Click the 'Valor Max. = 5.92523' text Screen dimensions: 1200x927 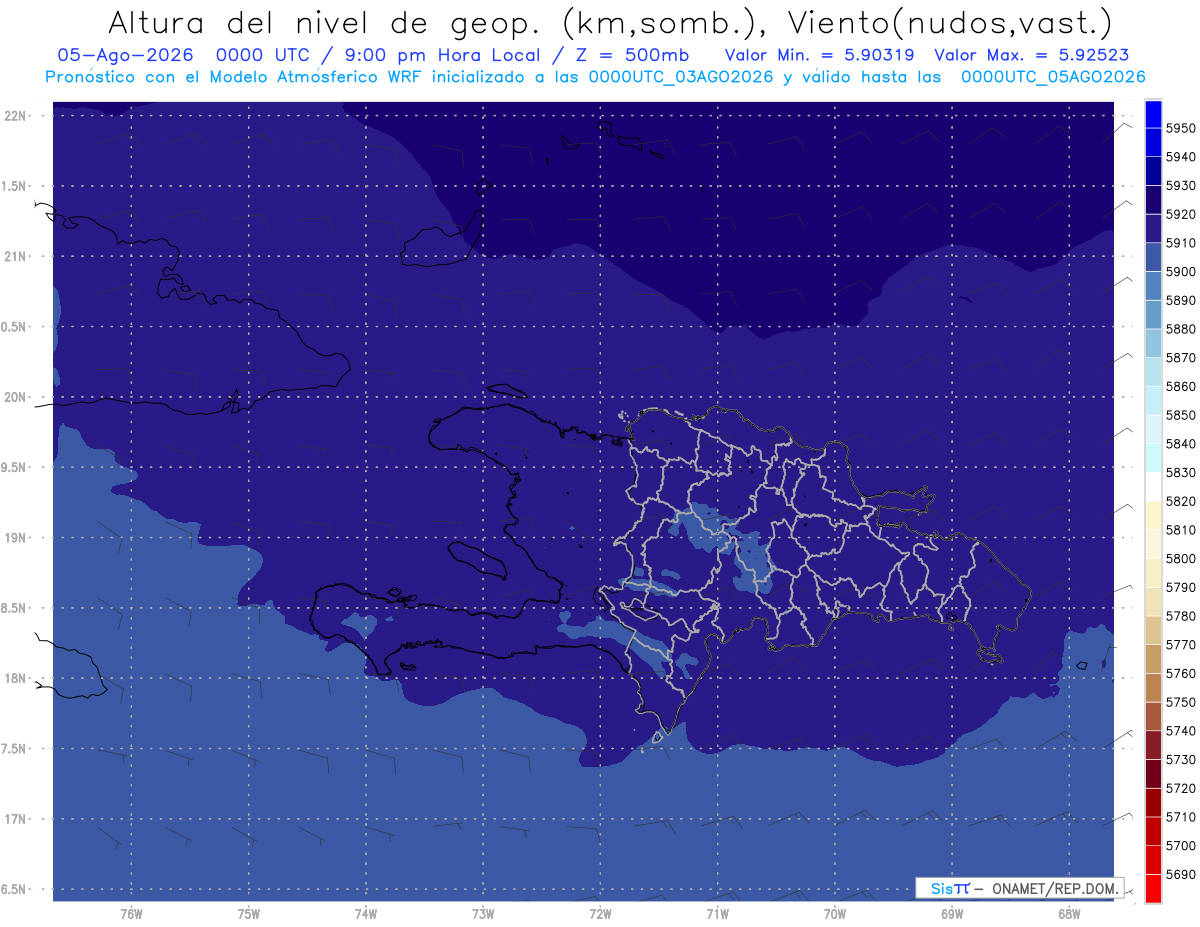pyautogui.click(x=1032, y=55)
